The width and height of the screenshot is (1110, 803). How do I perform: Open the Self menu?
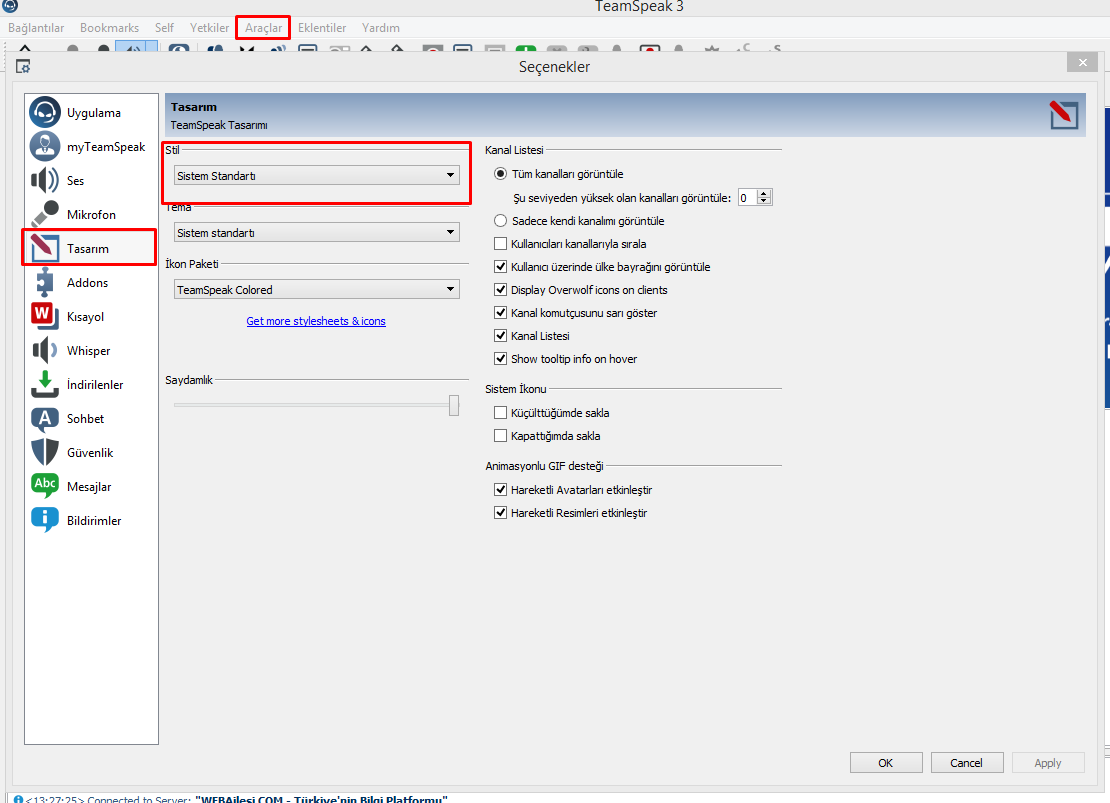click(x=164, y=28)
